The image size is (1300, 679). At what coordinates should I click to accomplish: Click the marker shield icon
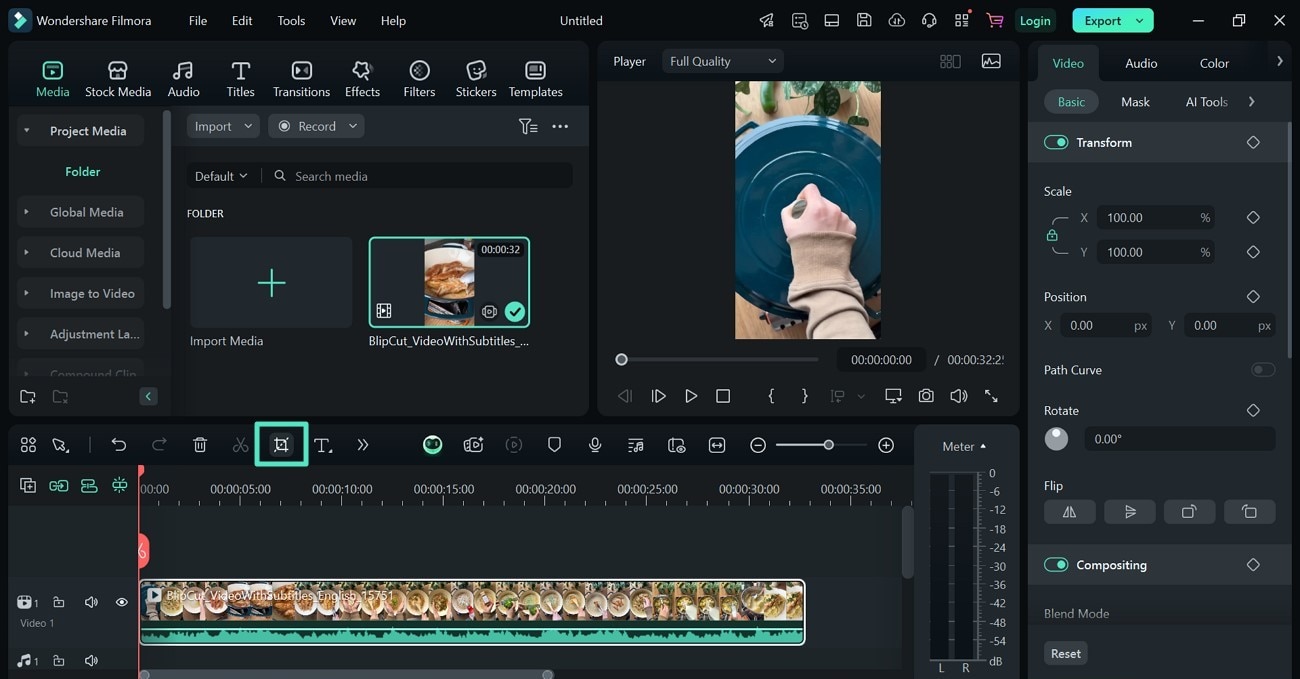554,445
